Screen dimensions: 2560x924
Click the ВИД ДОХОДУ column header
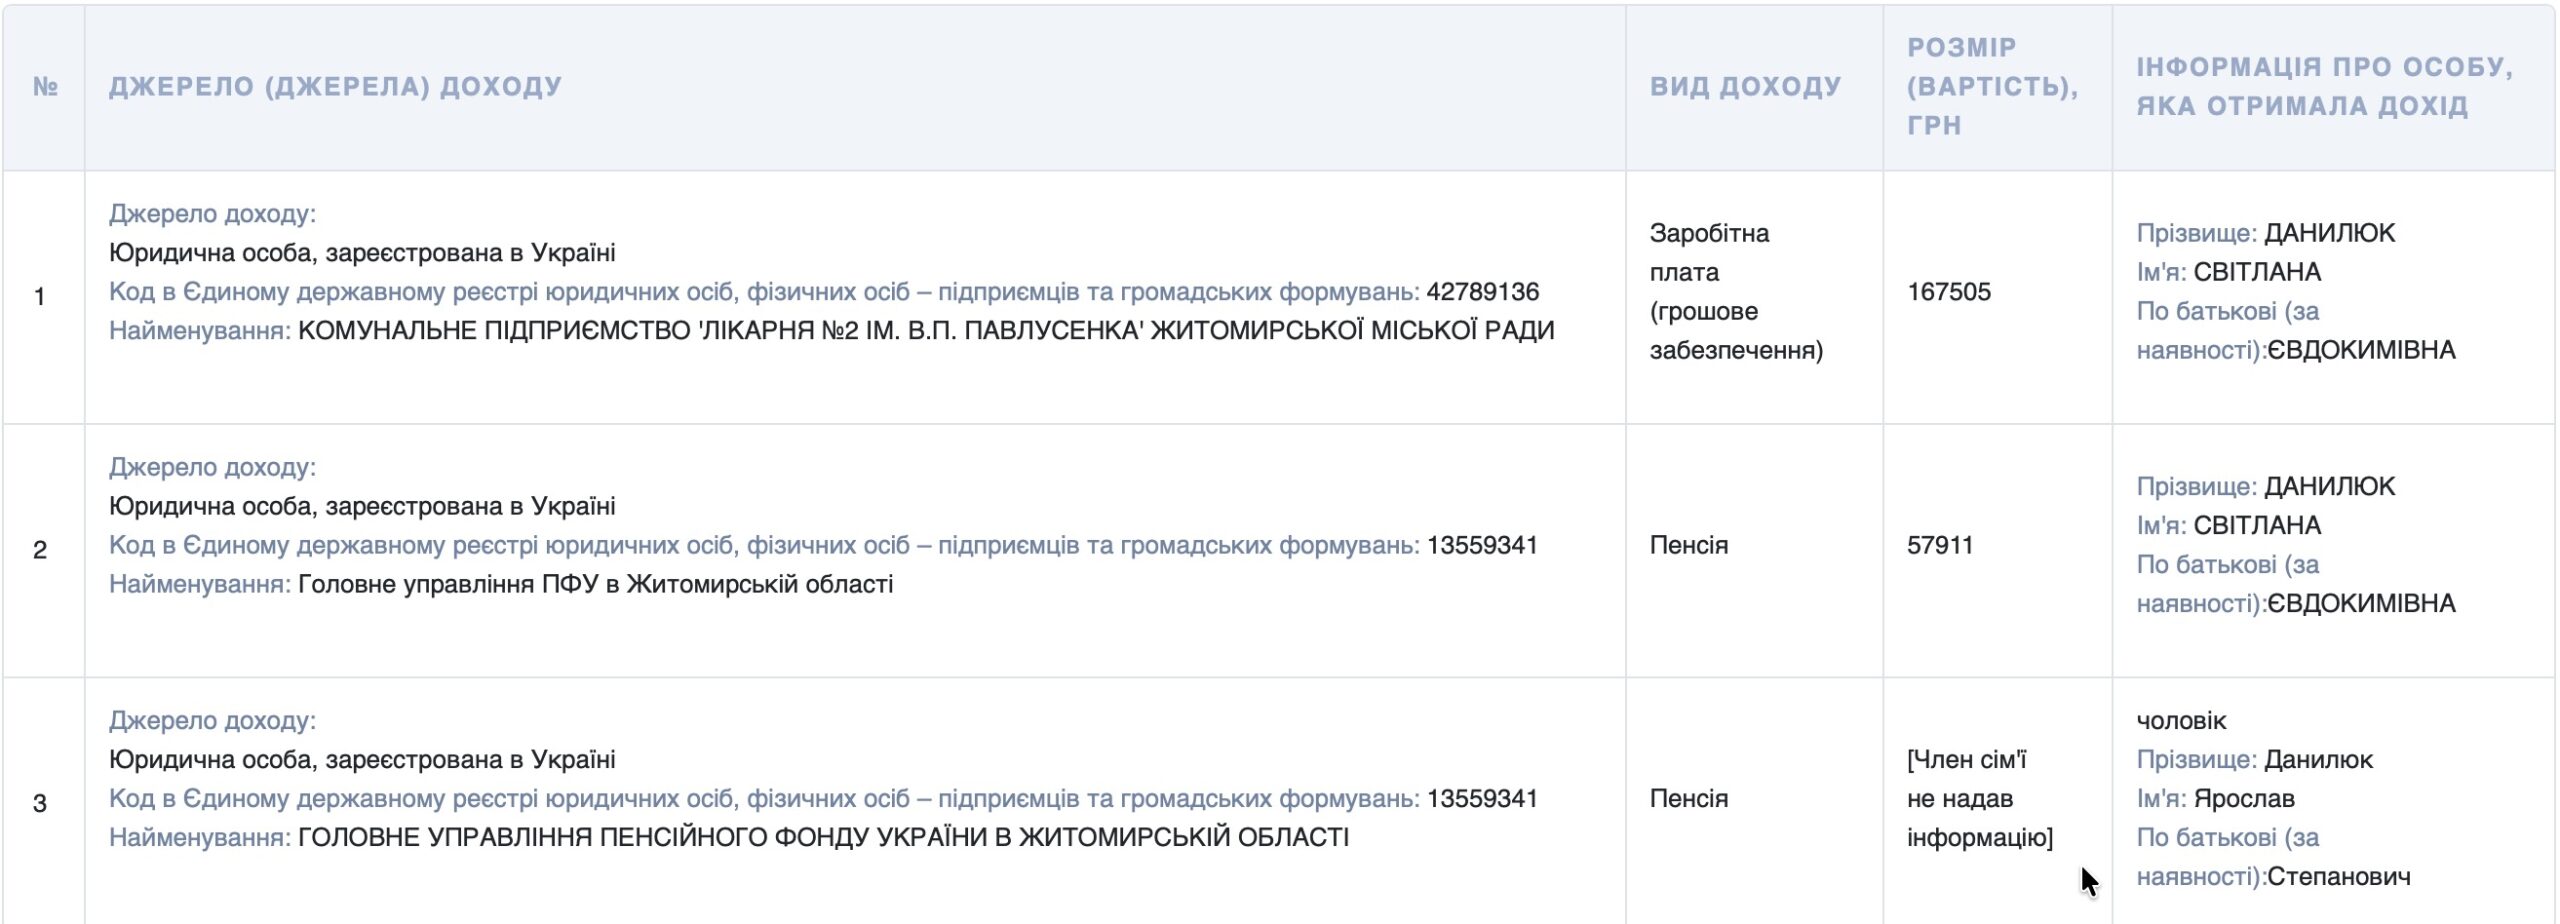[x=1745, y=87]
